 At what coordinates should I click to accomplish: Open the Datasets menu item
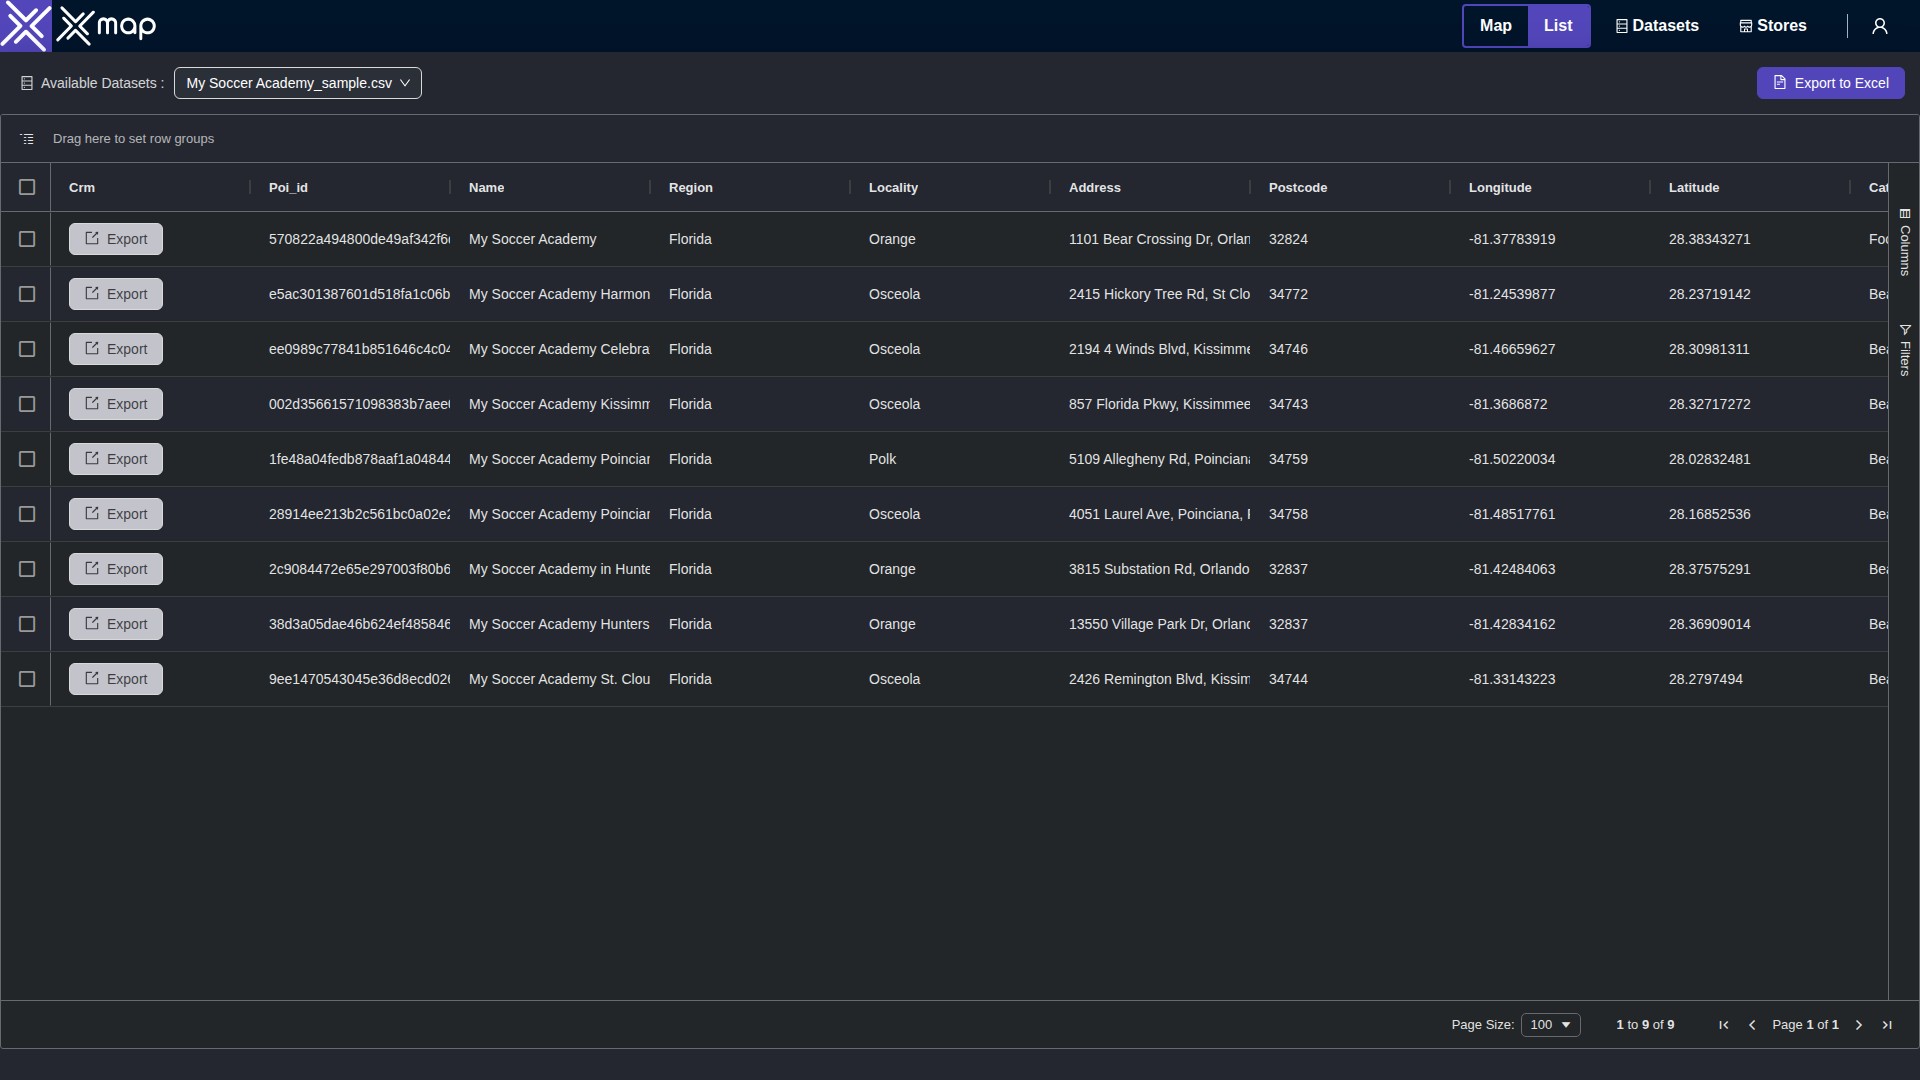tap(1657, 26)
